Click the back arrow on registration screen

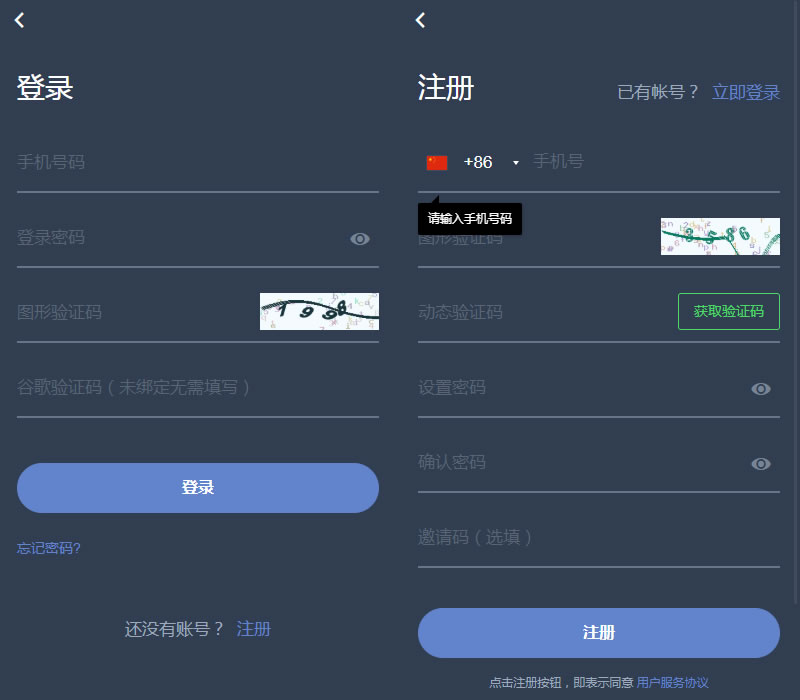pyautogui.click(x=421, y=20)
